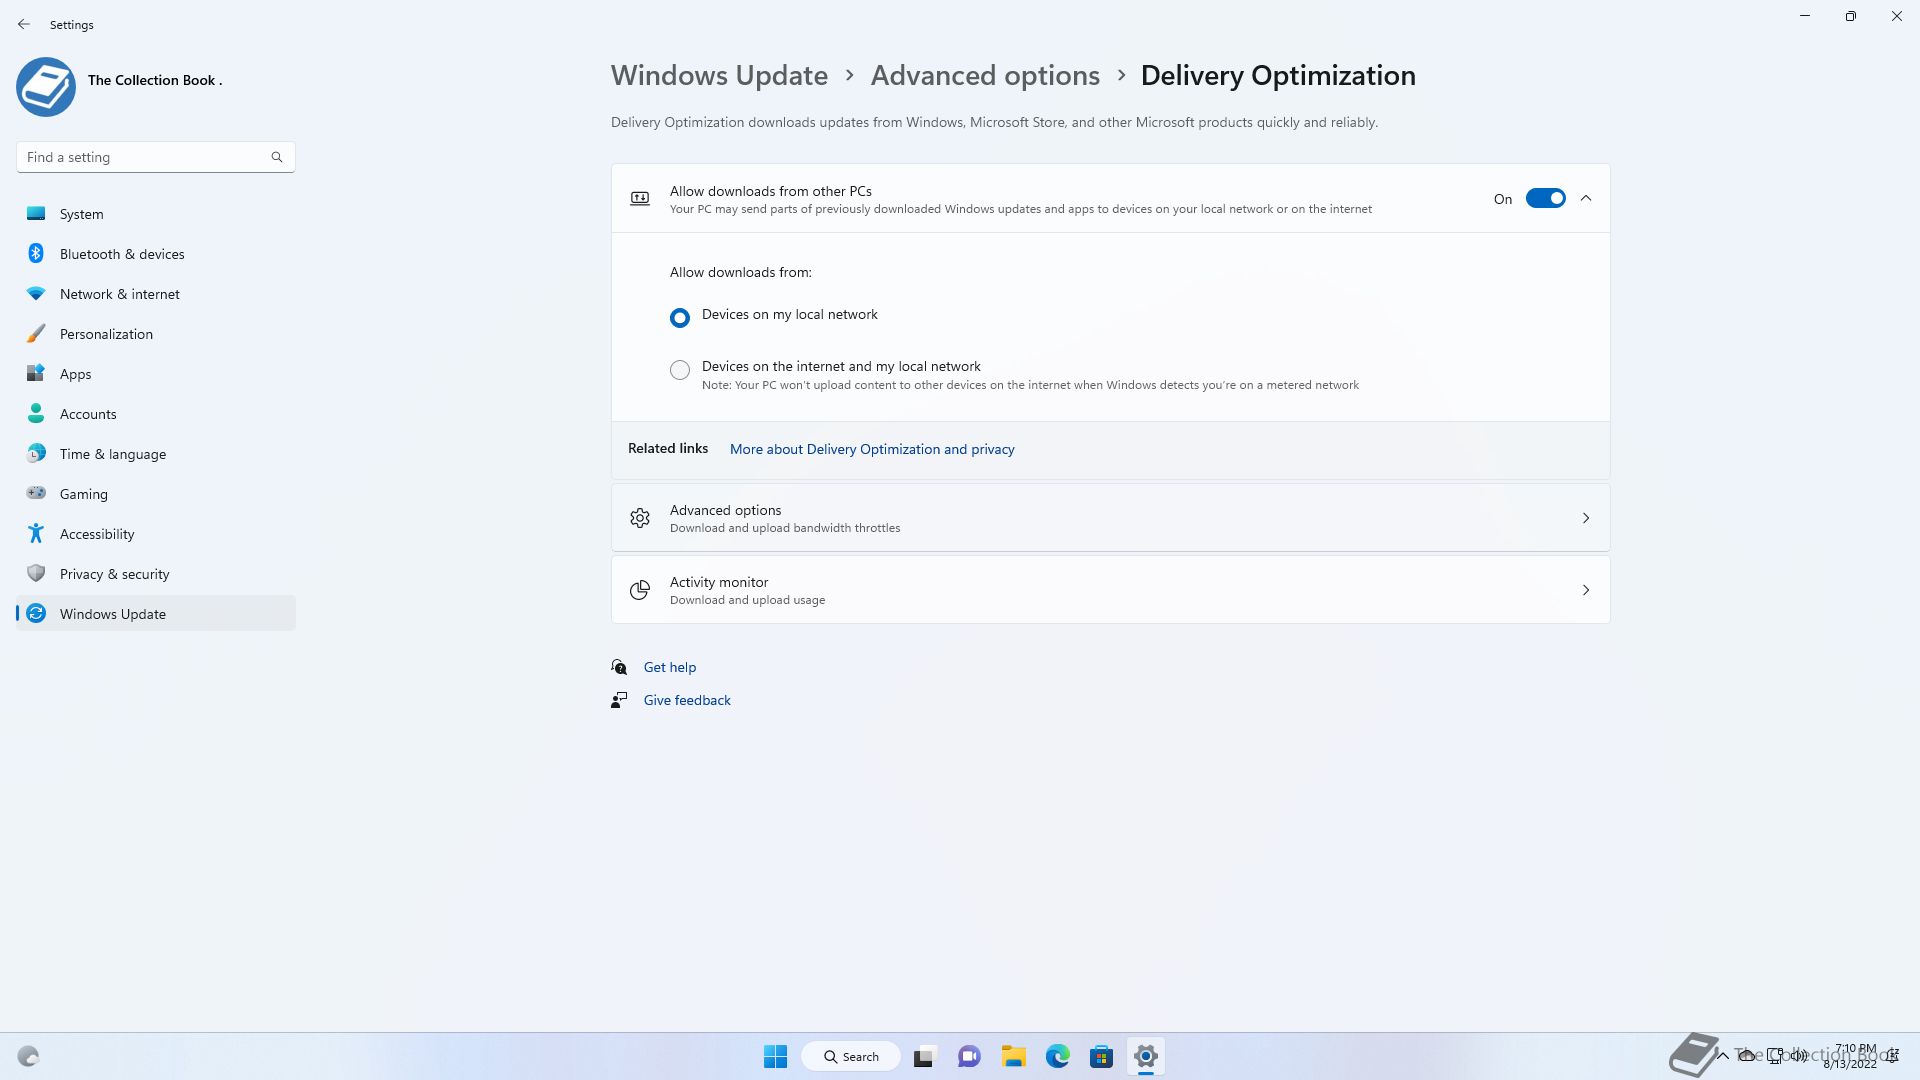Go to System settings
The image size is (1920, 1080).
point(156,214)
